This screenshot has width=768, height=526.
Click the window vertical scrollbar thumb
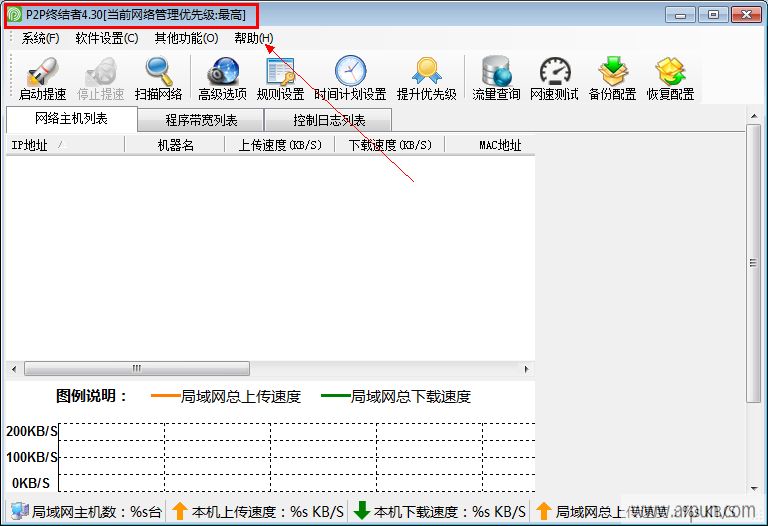pos(753,263)
